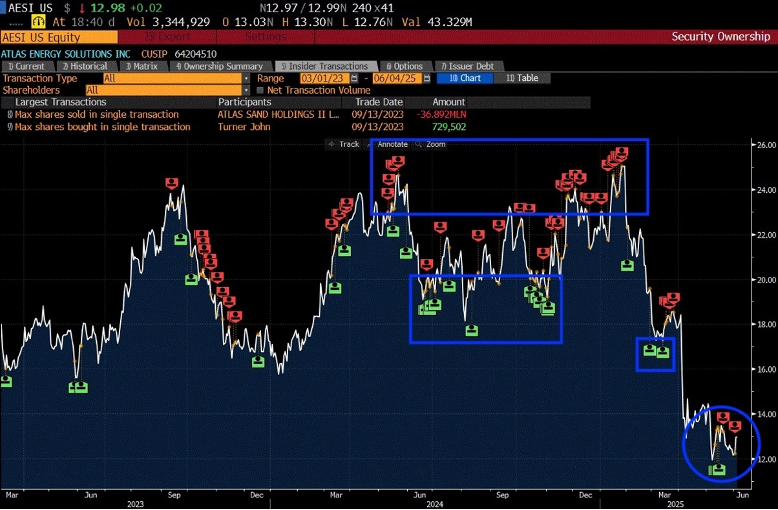Select the green buy marker at the December 2023 low
Screen dimensions: 778x510
258,361
